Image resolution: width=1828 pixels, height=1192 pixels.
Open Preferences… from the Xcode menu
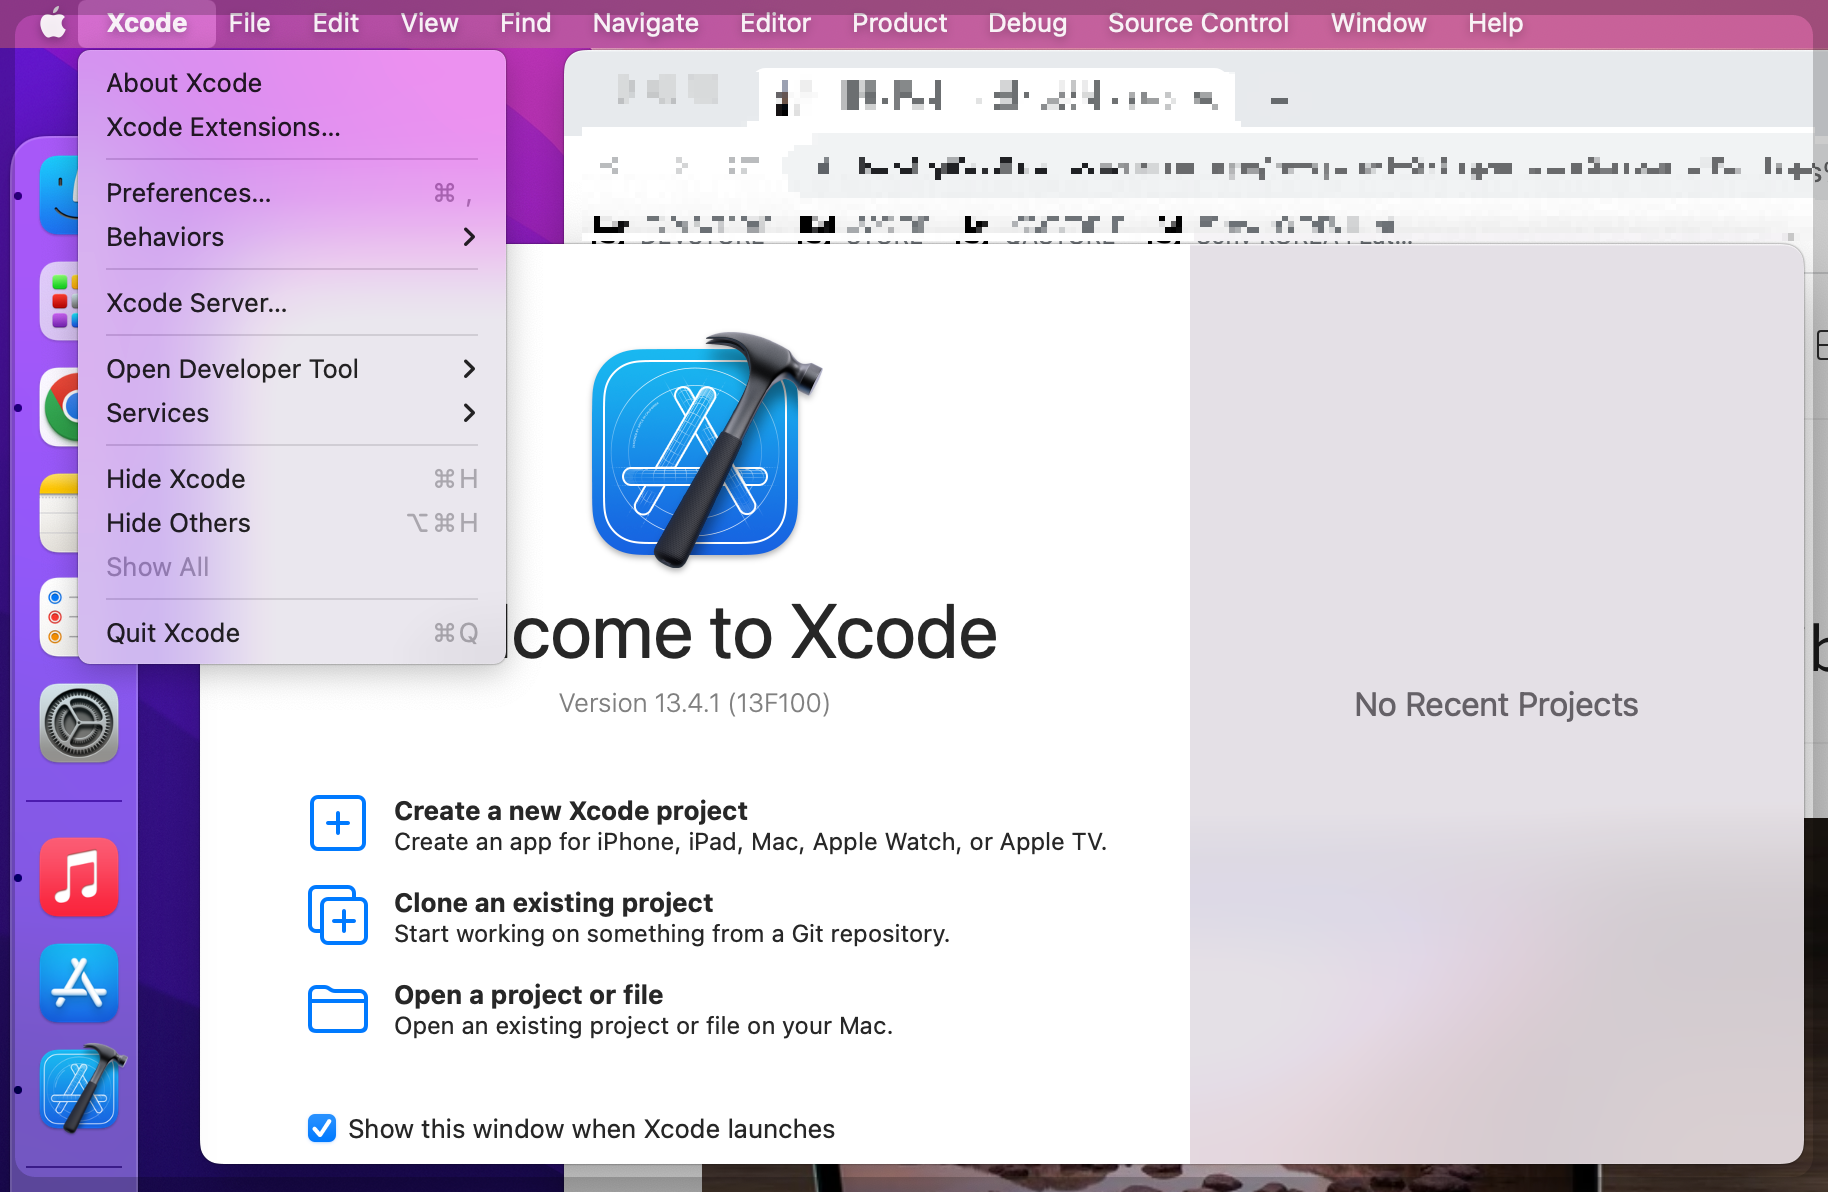click(291, 193)
